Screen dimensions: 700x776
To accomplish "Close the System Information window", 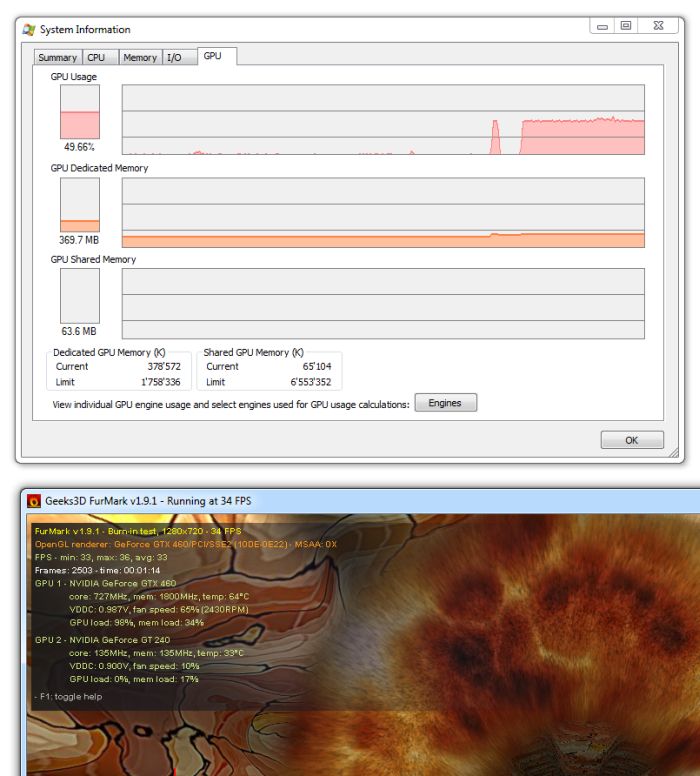I will pos(658,26).
